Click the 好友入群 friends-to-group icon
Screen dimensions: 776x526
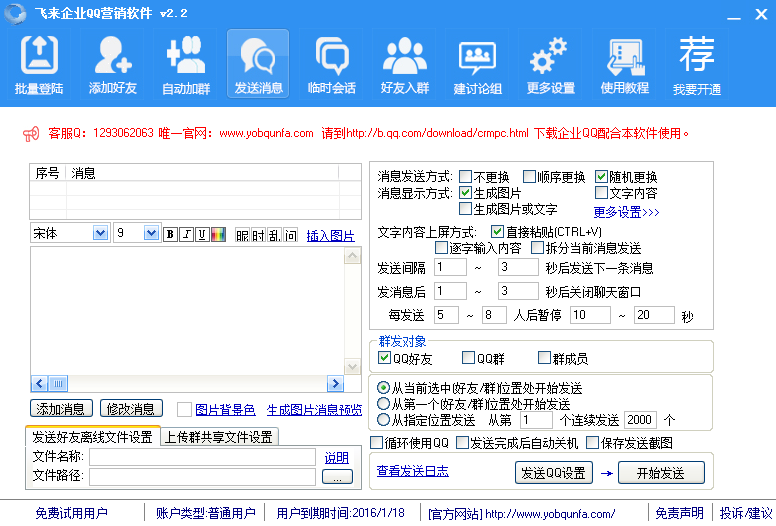click(x=405, y=65)
